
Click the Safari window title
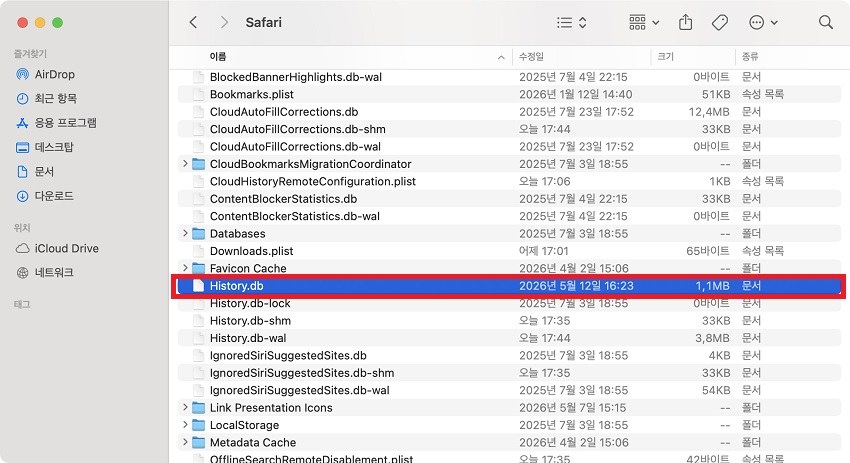(263, 22)
